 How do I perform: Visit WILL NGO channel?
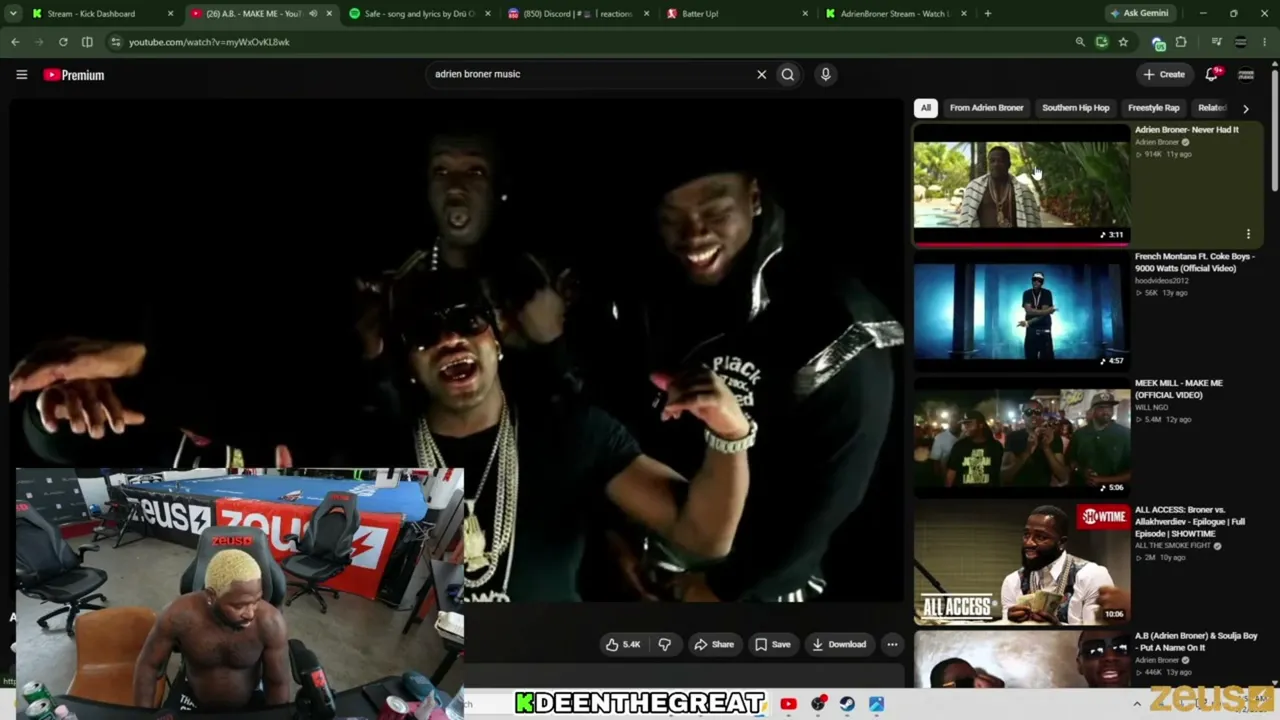click(x=1151, y=408)
